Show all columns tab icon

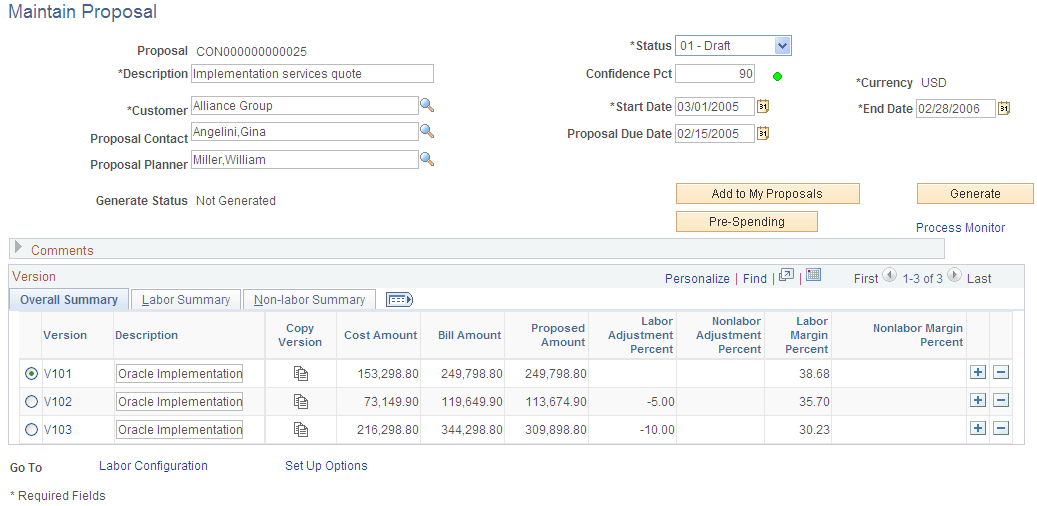399,300
